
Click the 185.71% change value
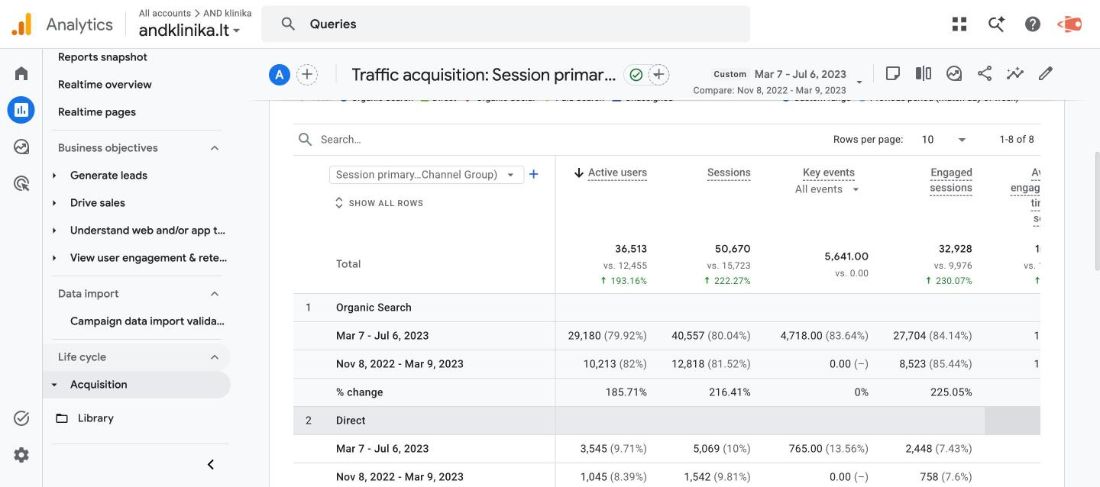click(626, 392)
